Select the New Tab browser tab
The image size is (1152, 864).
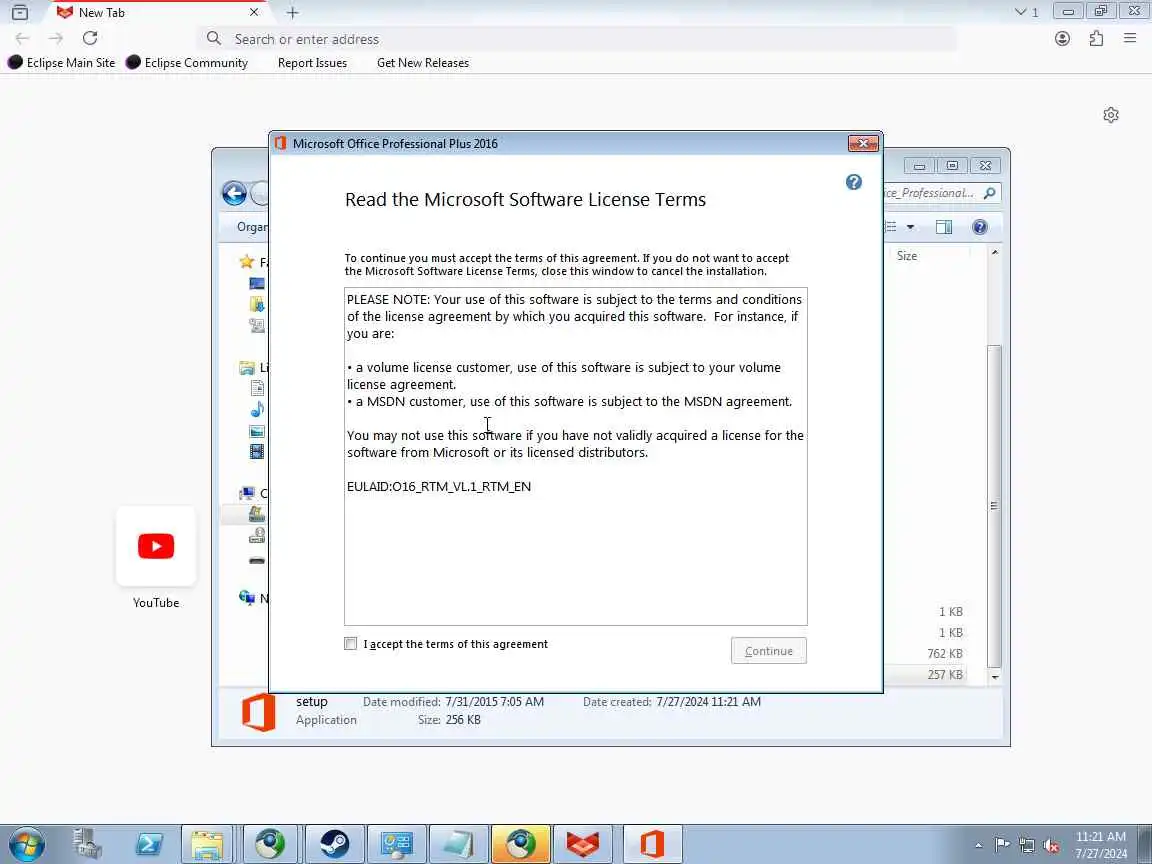[x=156, y=12]
